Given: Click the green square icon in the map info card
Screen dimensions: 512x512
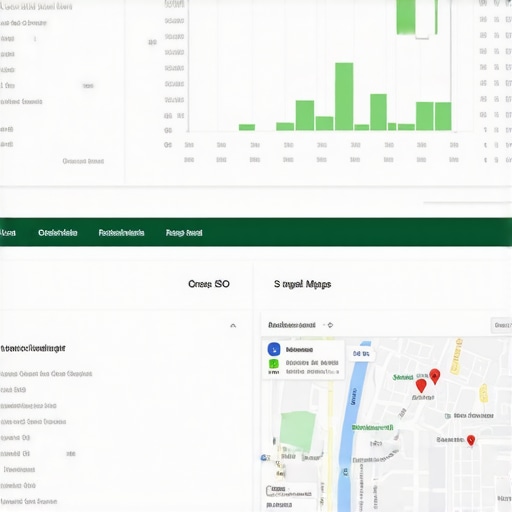Looking at the screenshot, I should [x=274, y=364].
